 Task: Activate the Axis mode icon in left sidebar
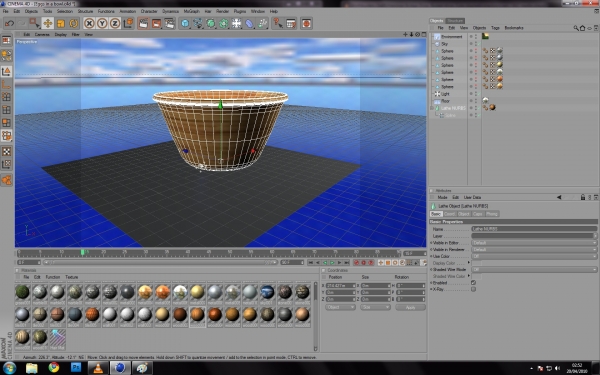[x=7, y=84]
